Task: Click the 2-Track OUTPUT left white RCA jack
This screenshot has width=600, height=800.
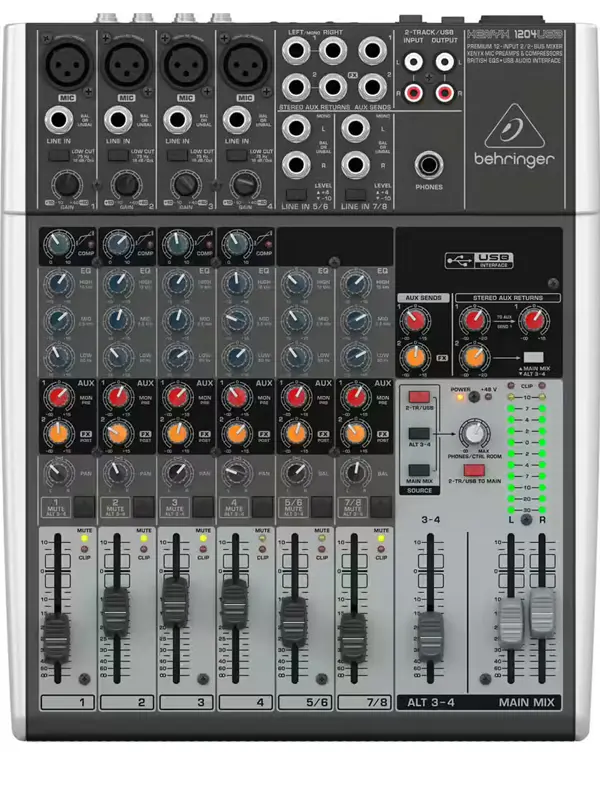Action: [x=444, y=63]
